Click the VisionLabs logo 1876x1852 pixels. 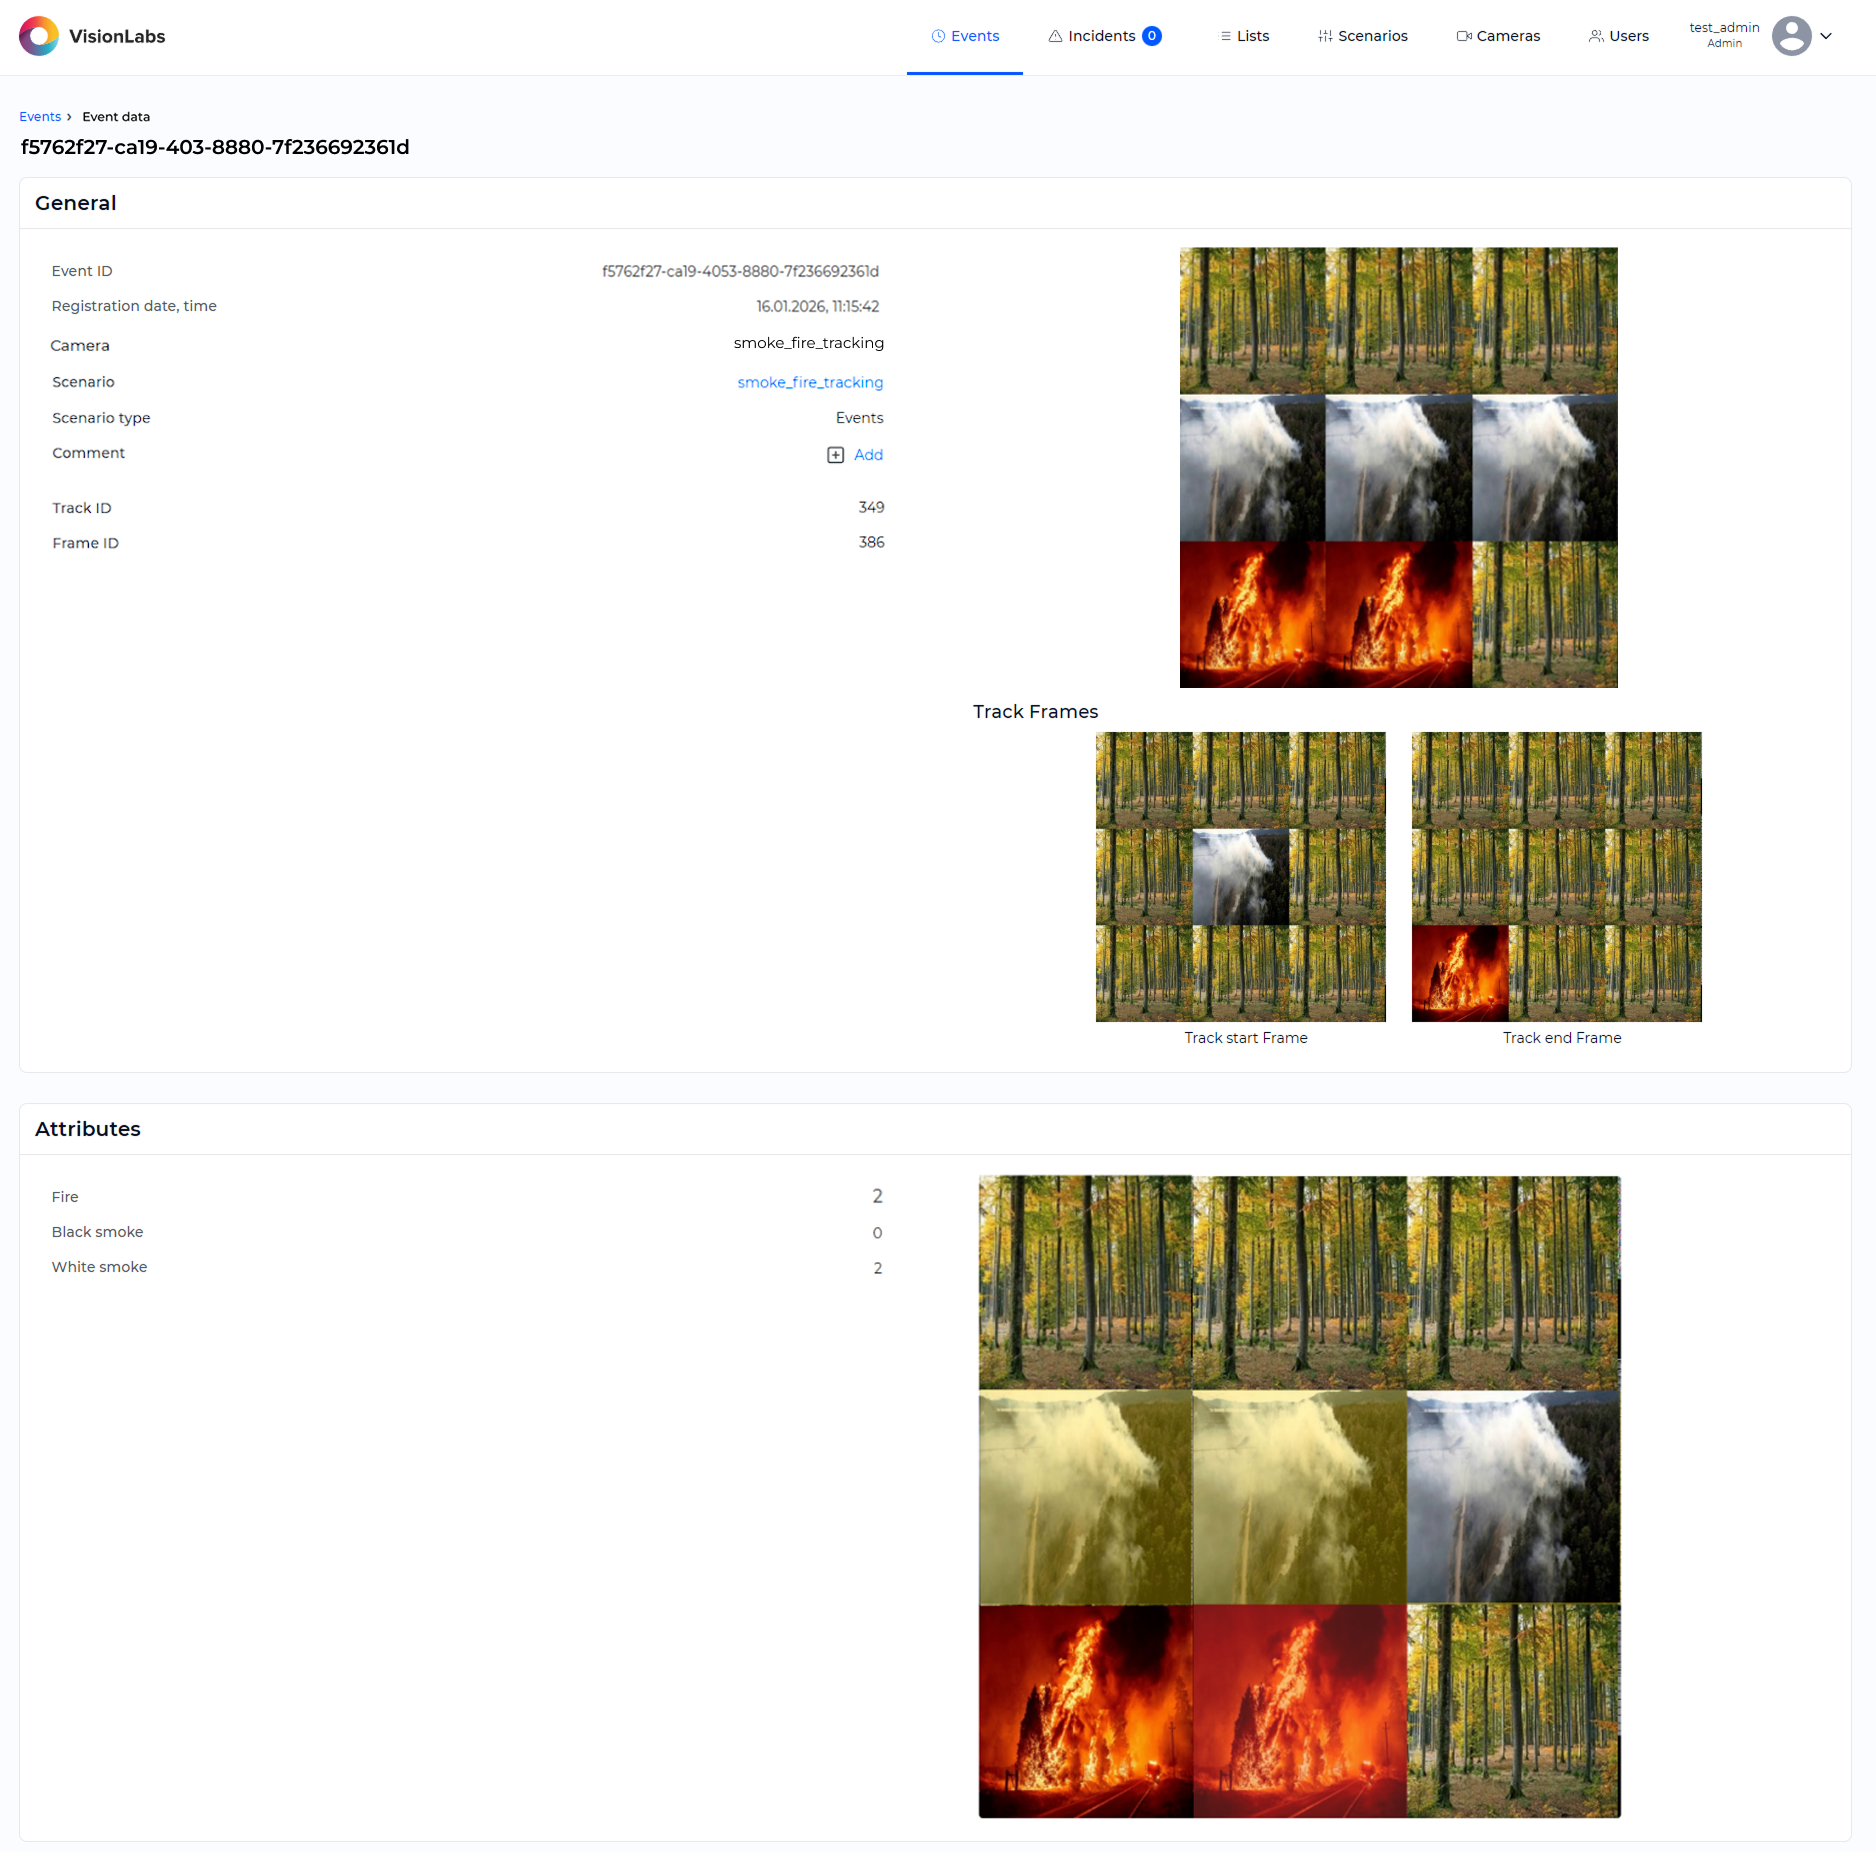(40, 36)
